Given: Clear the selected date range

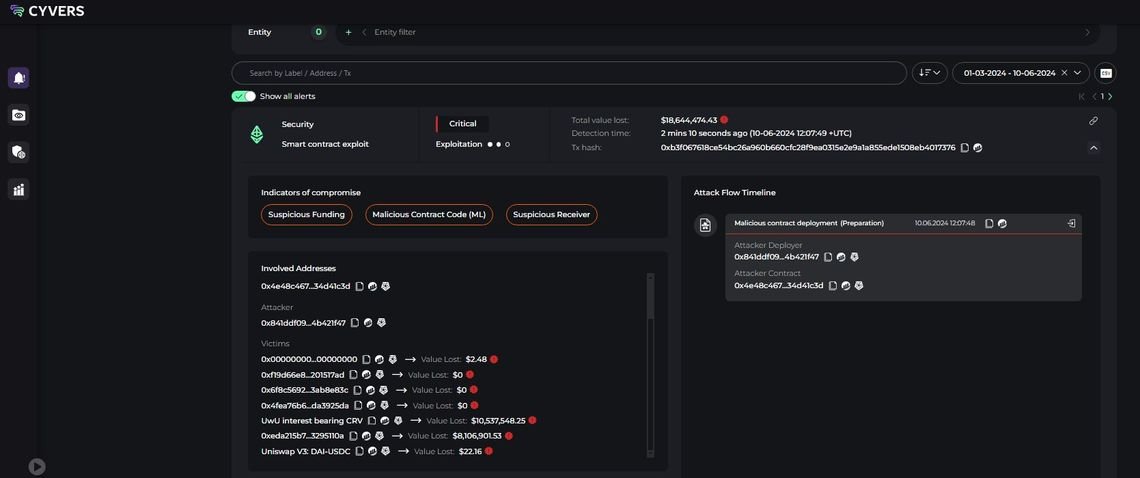Looking at the screenshot, I should (x=1064, y=73).
